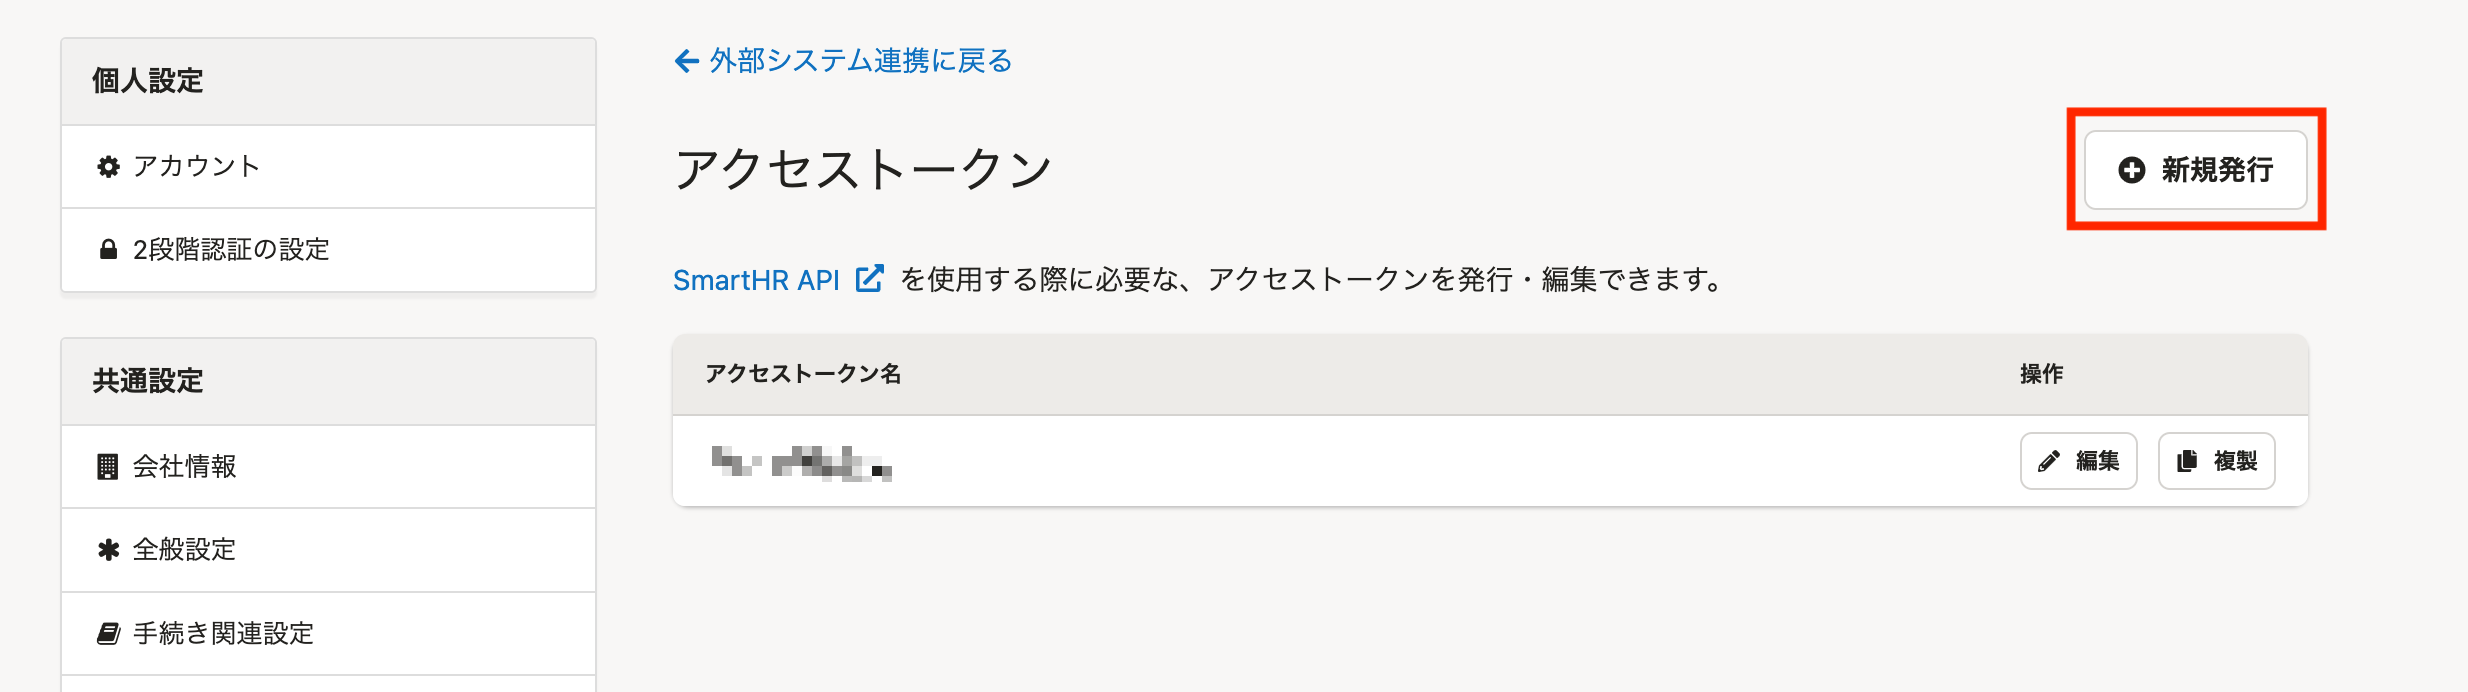Follow the SmartHR API link

[x=756, y=280]
